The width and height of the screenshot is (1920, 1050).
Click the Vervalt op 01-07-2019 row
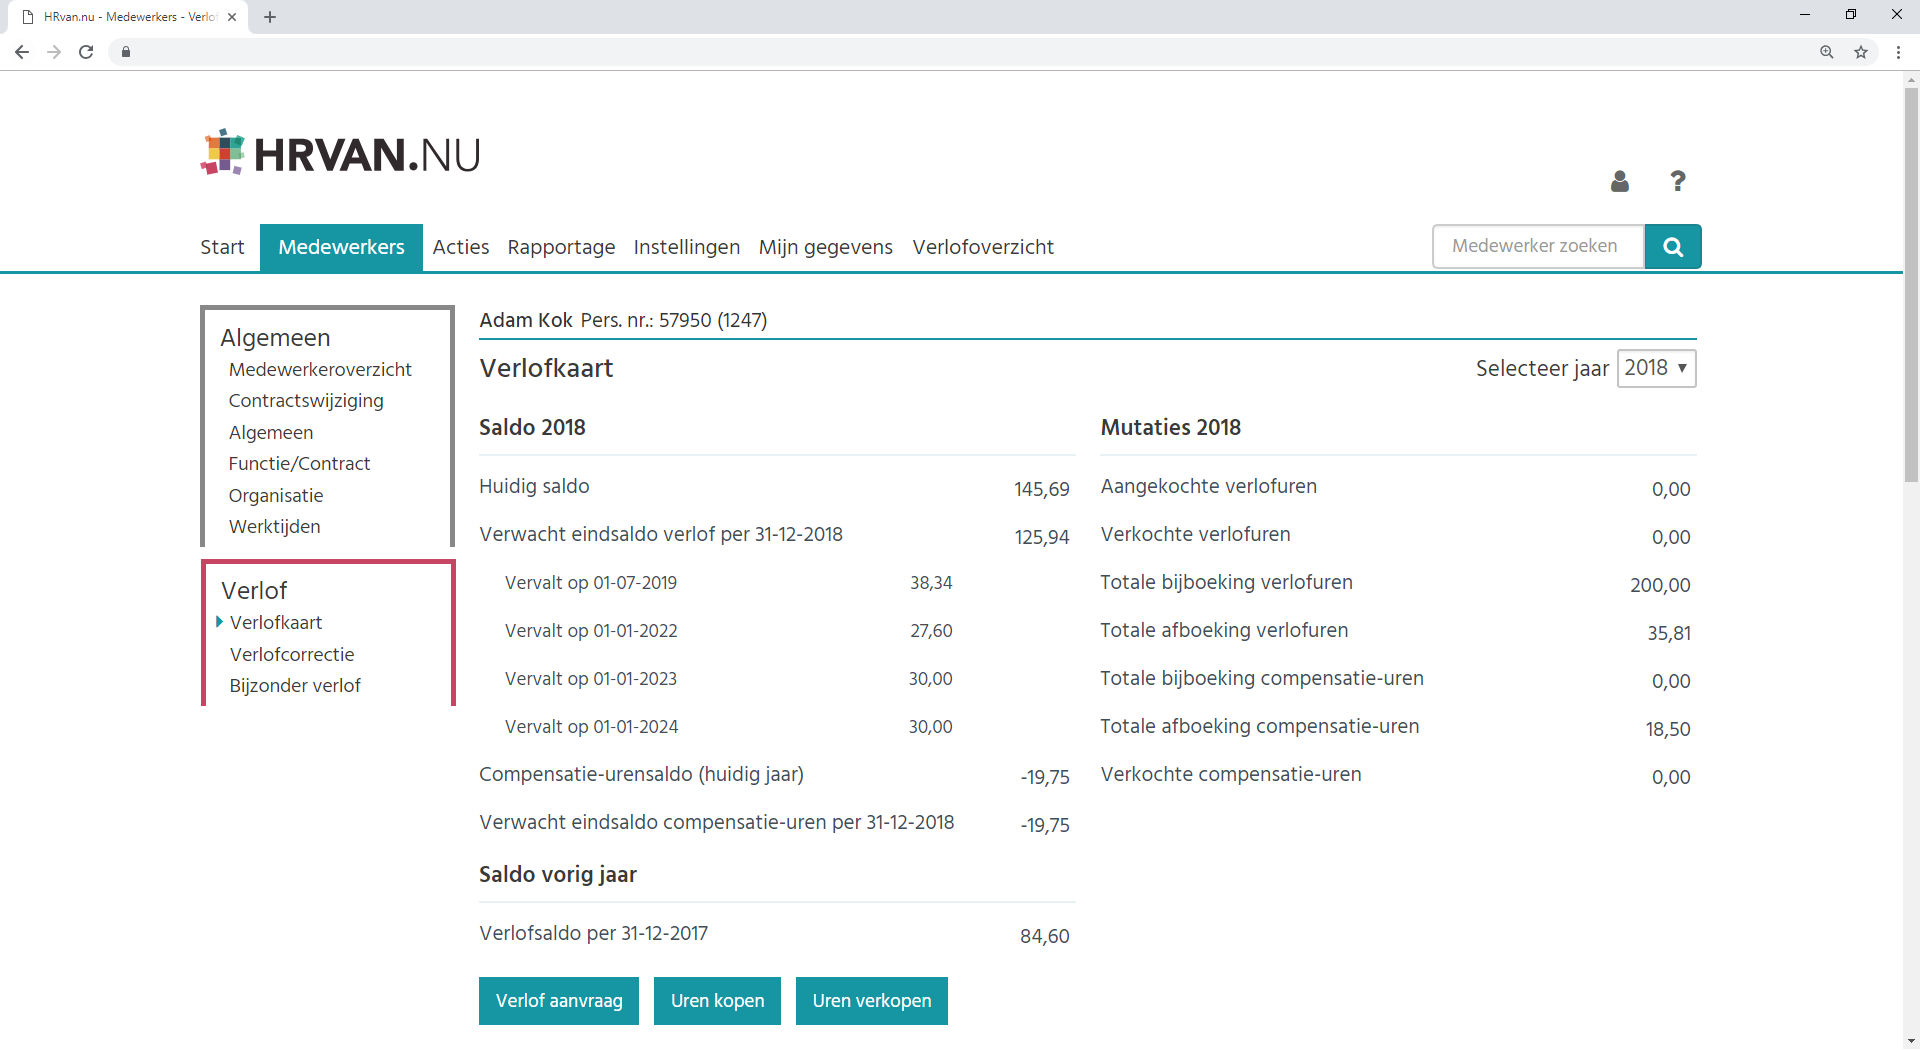click(728, 583)
